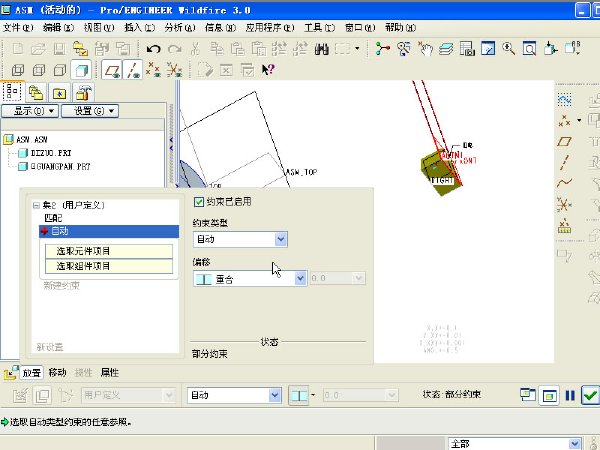Open dashboard offset type arrow
Image resolution: width=600 pixels, height=450 pixels.
pos(313,395)
